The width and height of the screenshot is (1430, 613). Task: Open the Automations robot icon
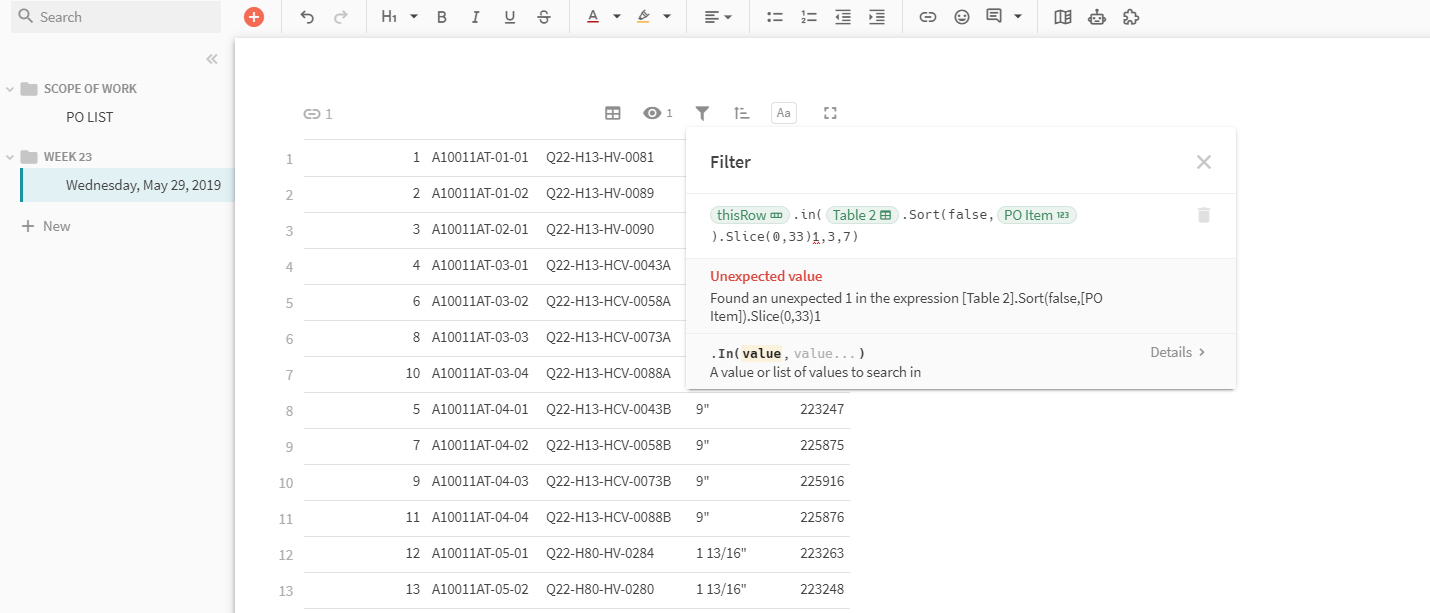coord(1097,17)
